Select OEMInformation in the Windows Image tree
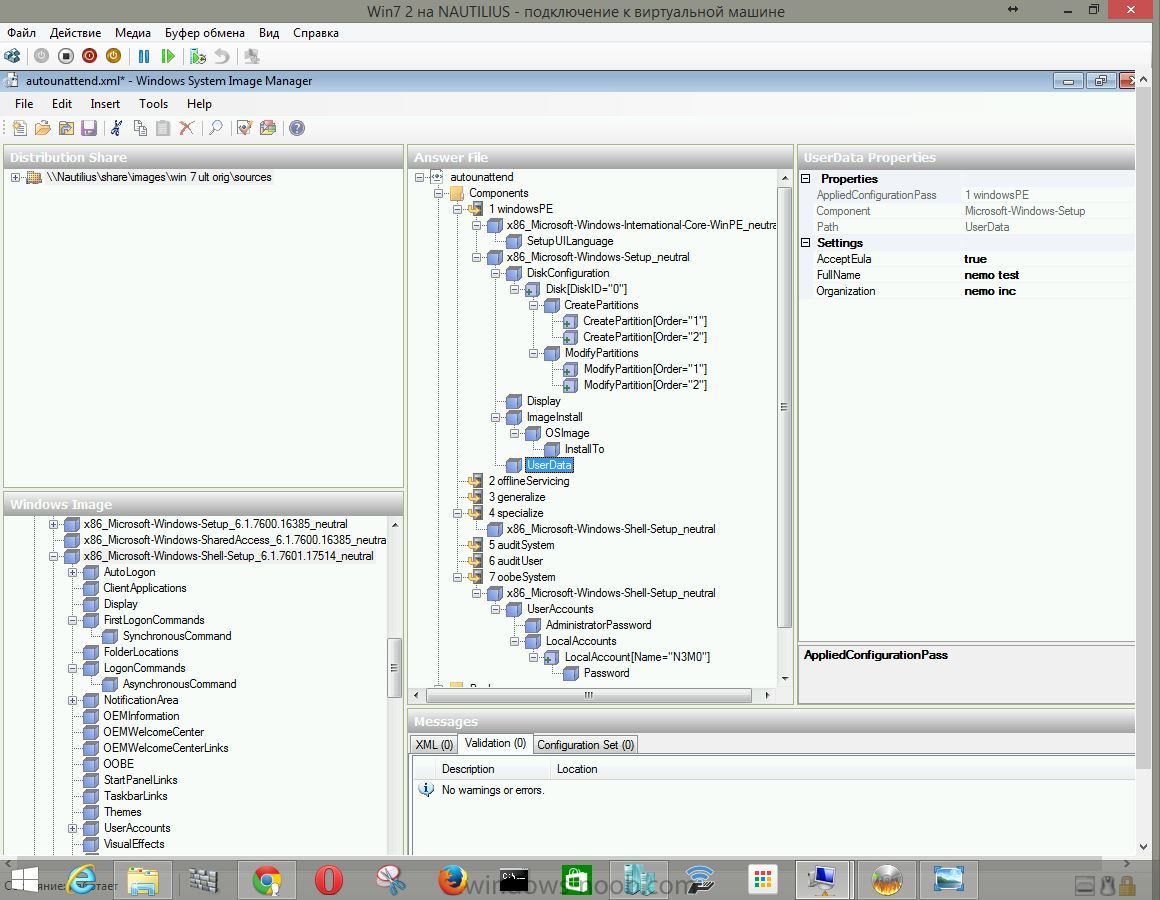 point(141,716)
